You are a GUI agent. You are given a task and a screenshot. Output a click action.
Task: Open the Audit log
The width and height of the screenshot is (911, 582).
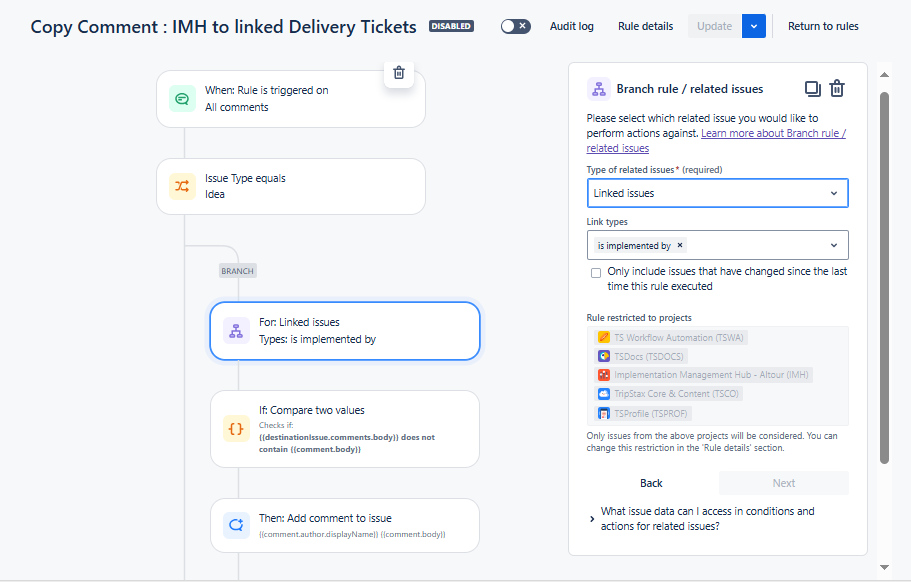(x=572, y=26)
